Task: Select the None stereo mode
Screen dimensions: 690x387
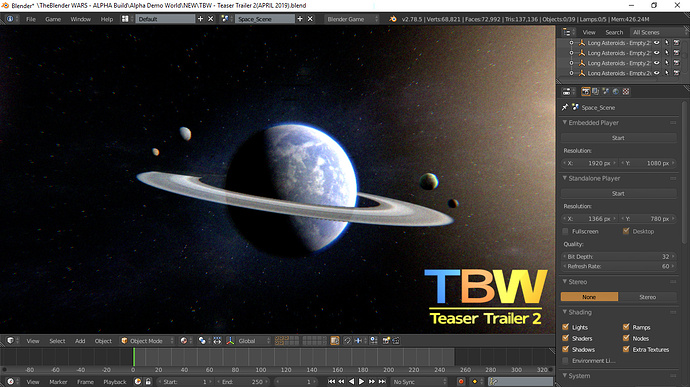Action: [x=589, y=297]
